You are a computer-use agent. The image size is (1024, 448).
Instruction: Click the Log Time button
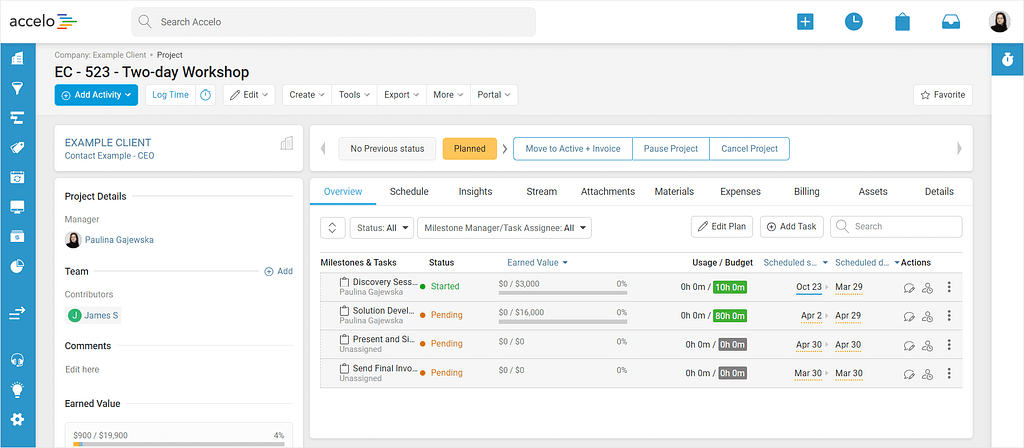(x=170, y=95)
